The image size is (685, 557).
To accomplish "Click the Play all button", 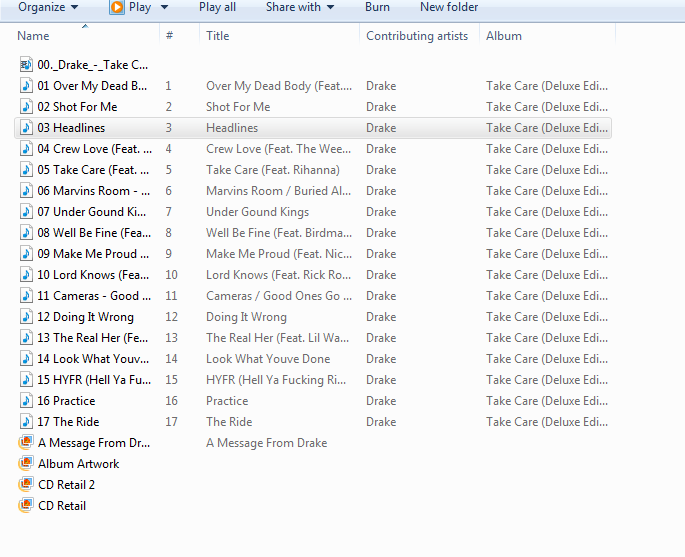I will [x=217, y=7].
